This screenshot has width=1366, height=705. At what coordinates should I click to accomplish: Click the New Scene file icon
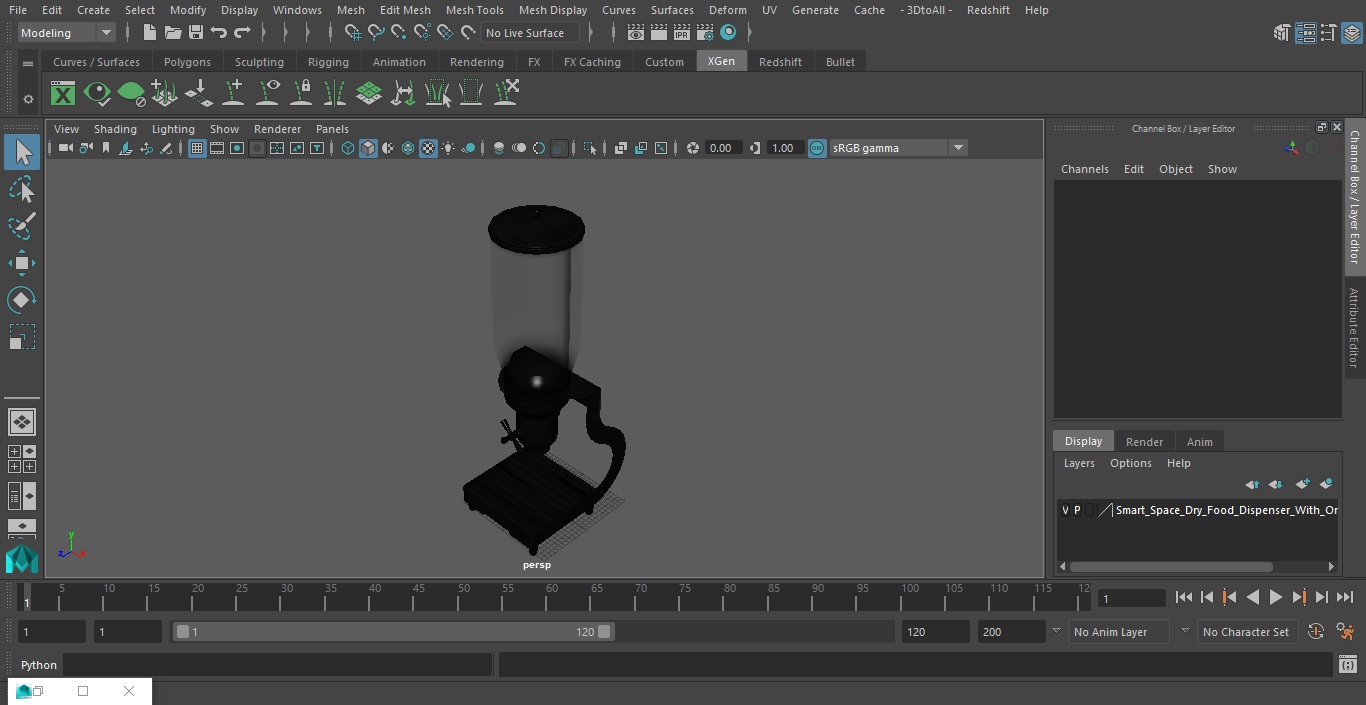(149, 33)
